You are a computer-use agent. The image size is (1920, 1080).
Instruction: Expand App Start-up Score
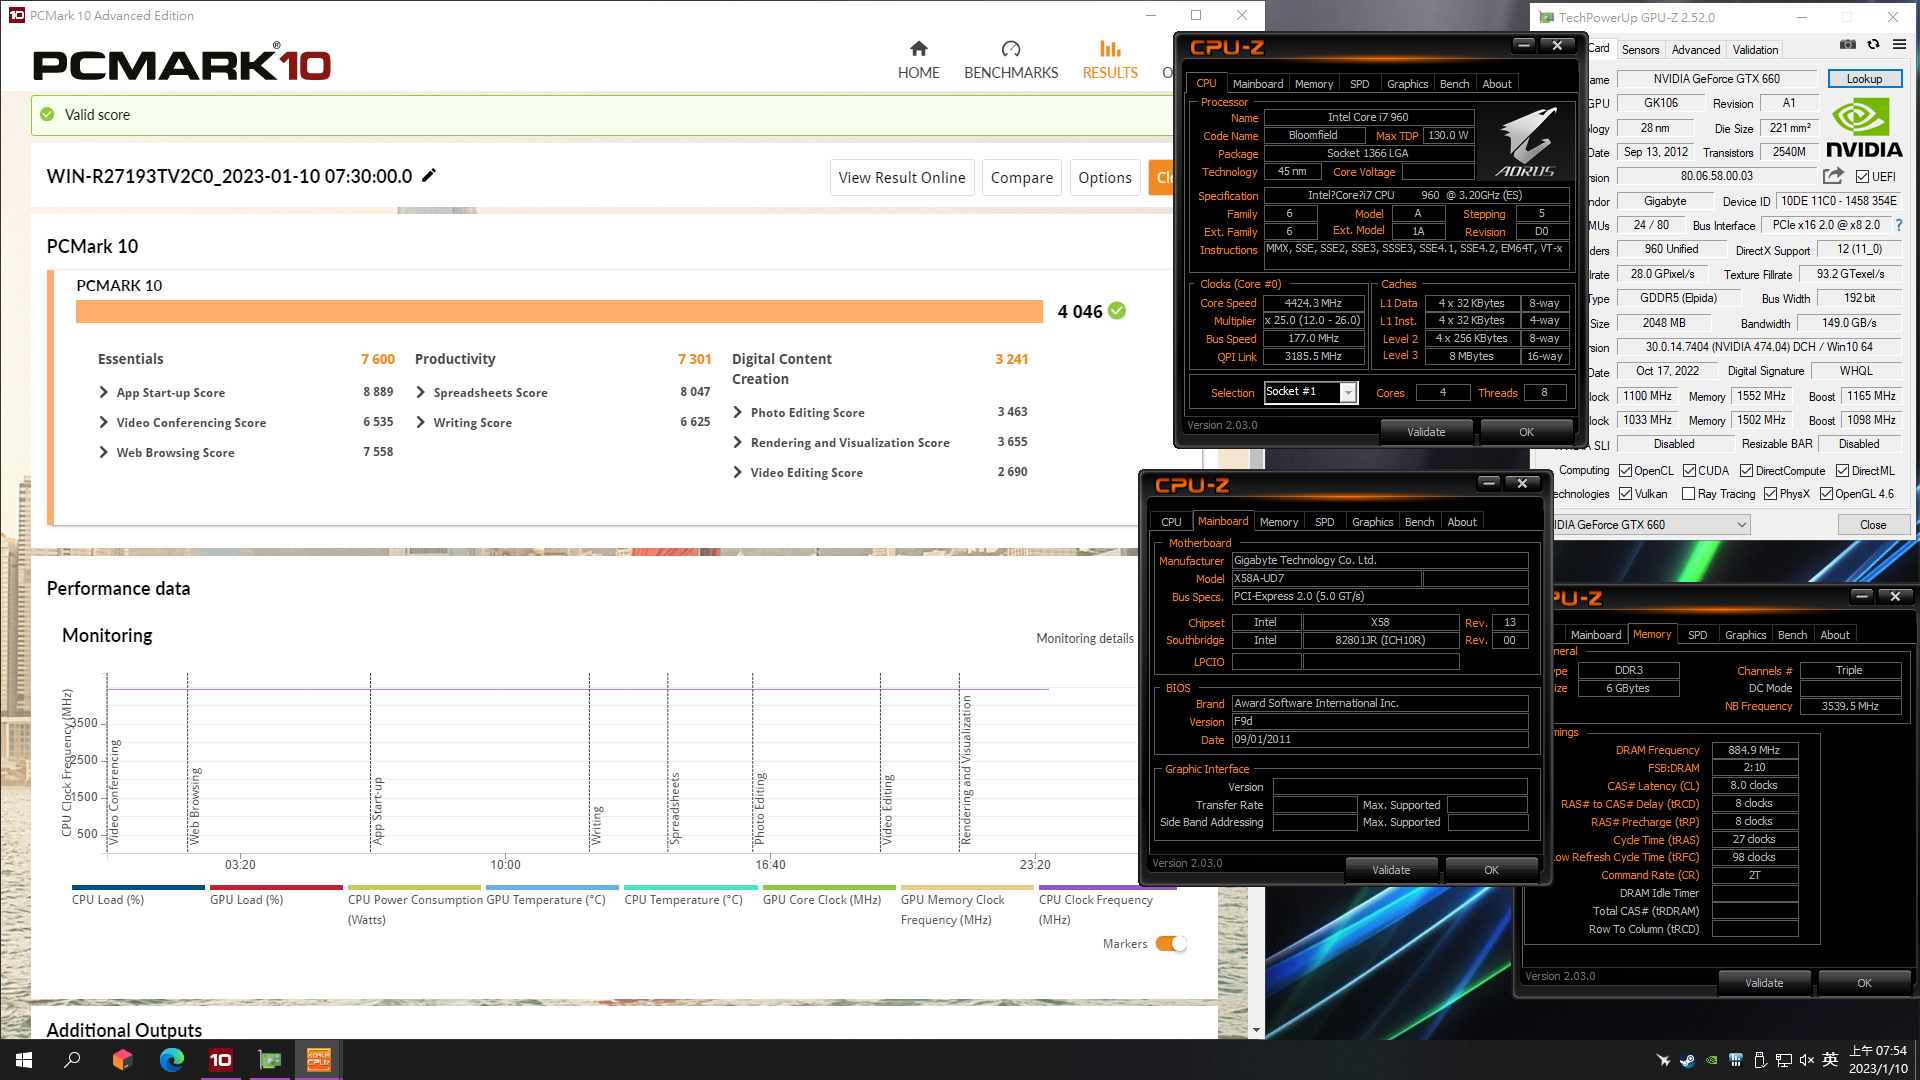[x=103, y=392]
